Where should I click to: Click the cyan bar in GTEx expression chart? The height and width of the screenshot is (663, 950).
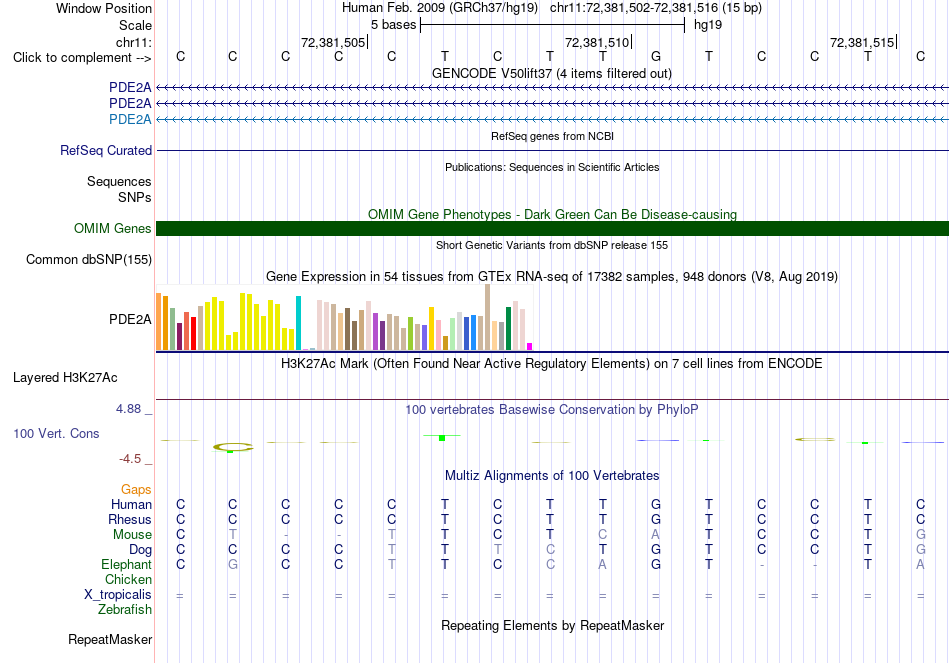click(x=298, y=323)
